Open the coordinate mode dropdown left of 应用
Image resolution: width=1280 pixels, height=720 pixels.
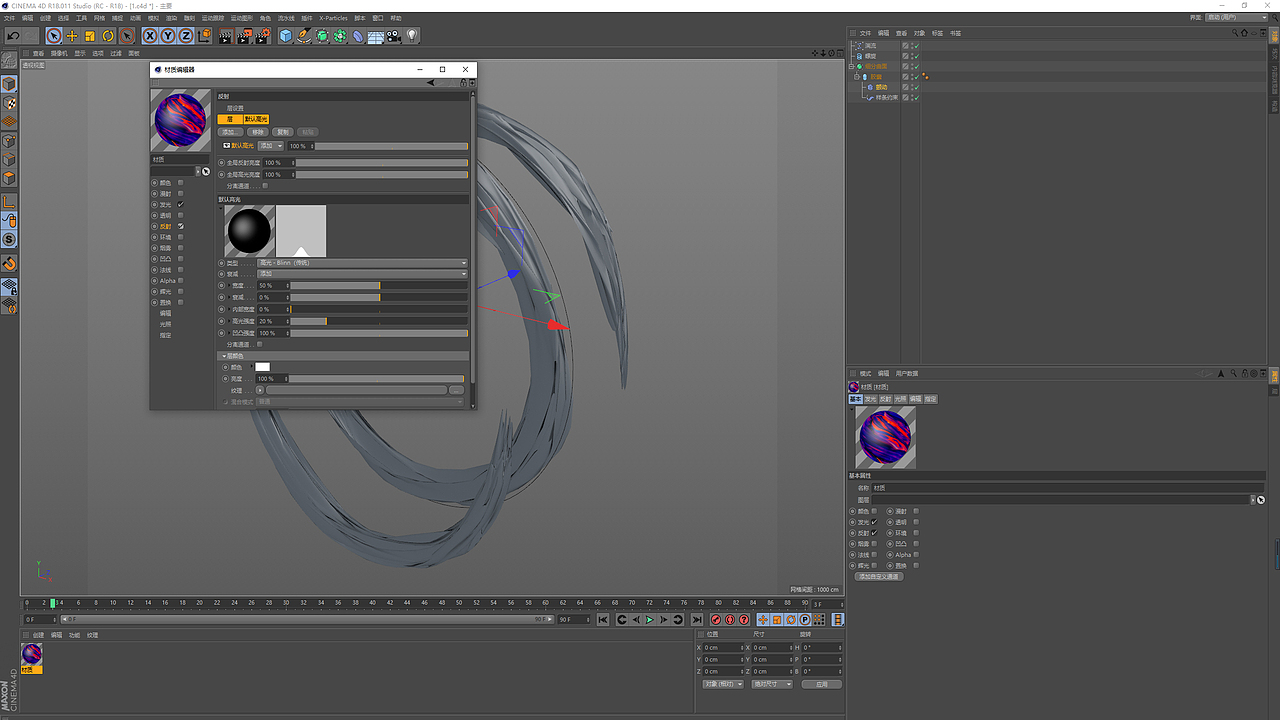[x=723, y=684]
